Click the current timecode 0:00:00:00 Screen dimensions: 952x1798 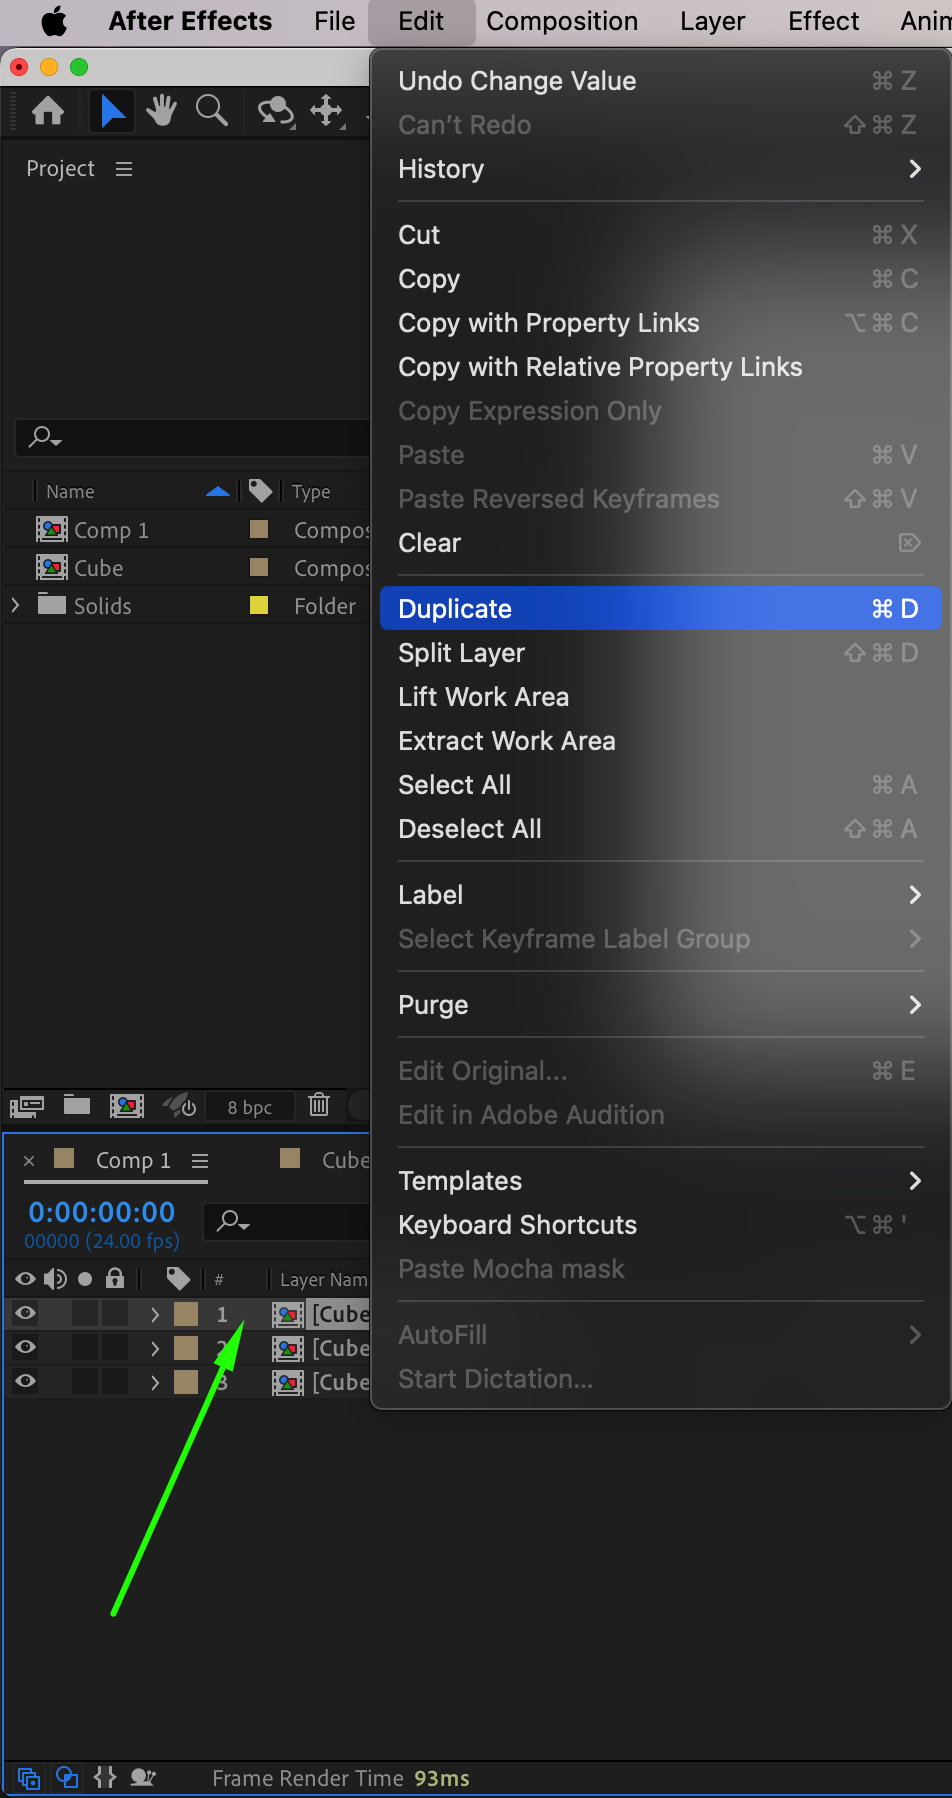(x=102, y=1212)
